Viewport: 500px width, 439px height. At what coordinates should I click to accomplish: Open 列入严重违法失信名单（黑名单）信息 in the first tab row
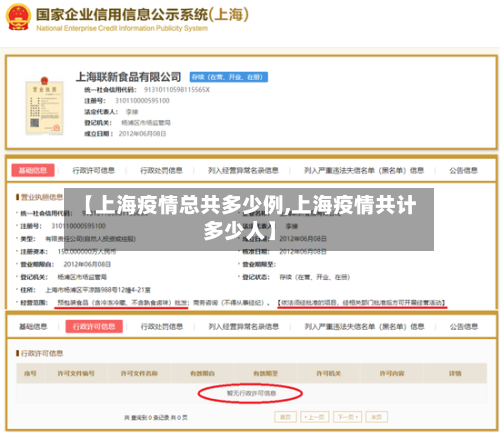click(x=364, y=171)
